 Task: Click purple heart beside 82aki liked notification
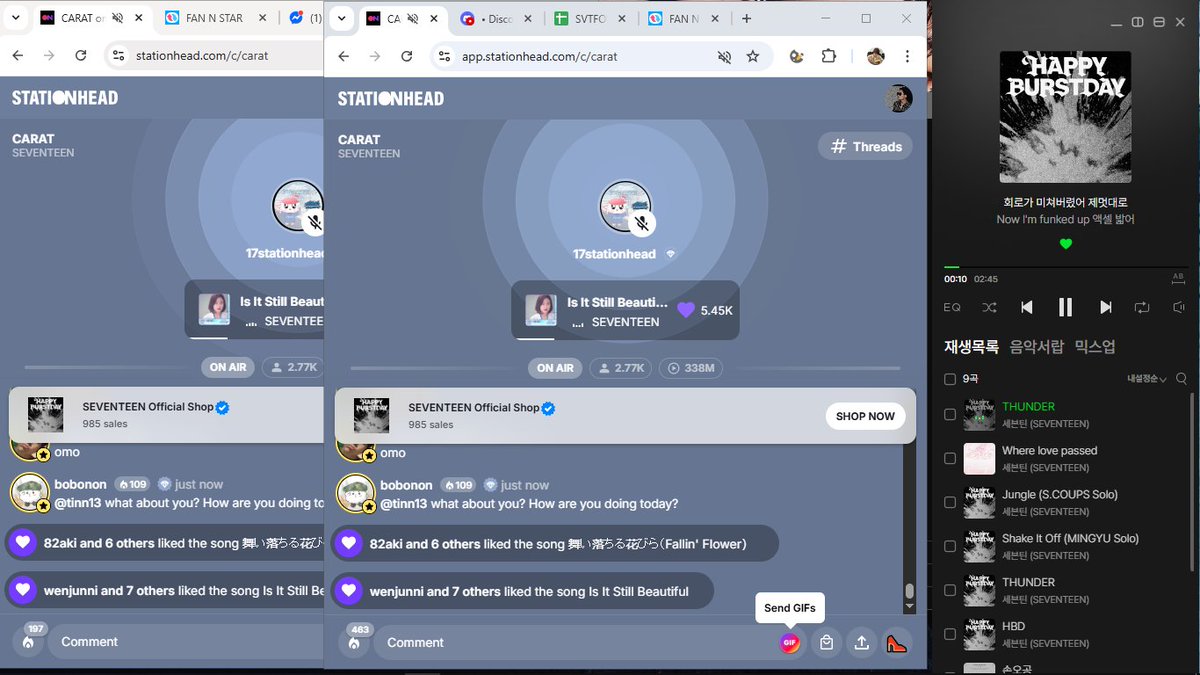tap(348, 543)
